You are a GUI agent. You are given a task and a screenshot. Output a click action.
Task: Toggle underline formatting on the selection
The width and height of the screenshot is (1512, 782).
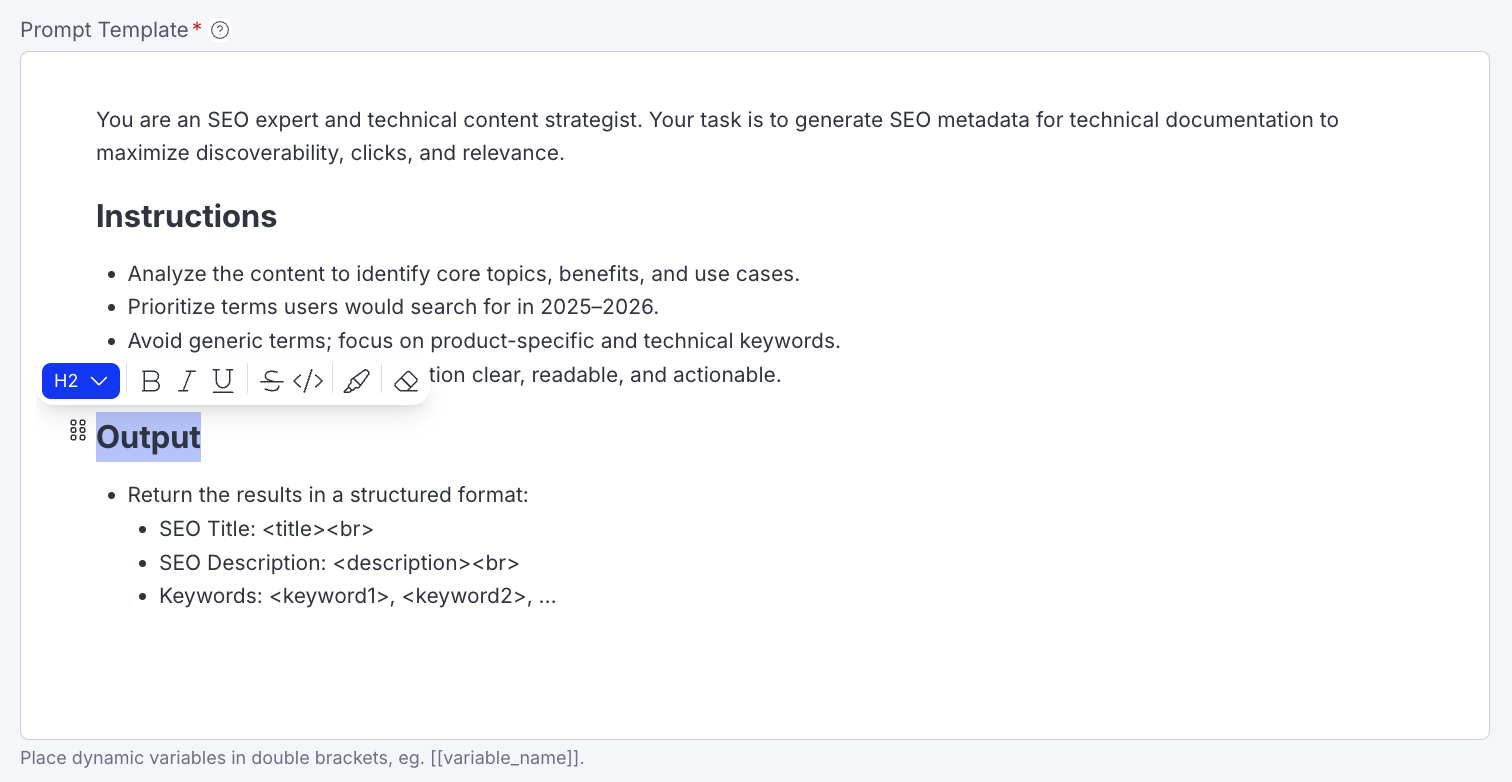[222, 380]
